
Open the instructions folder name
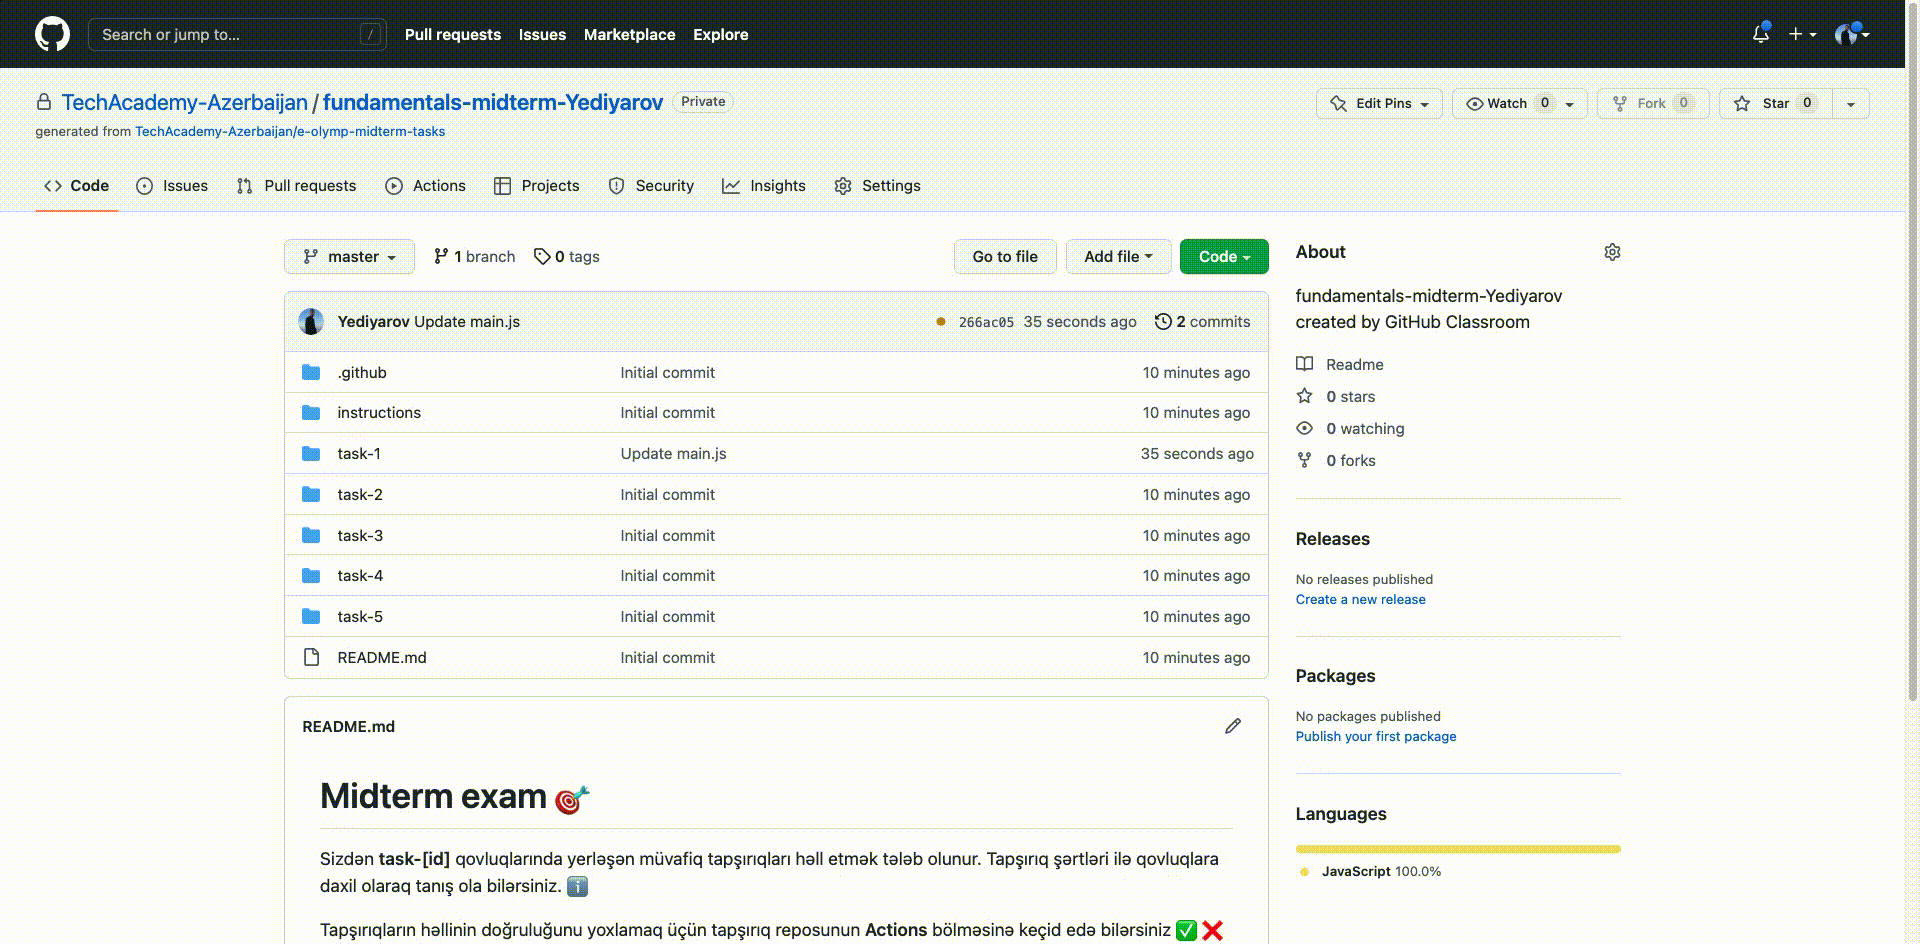(x=379, y=412)
